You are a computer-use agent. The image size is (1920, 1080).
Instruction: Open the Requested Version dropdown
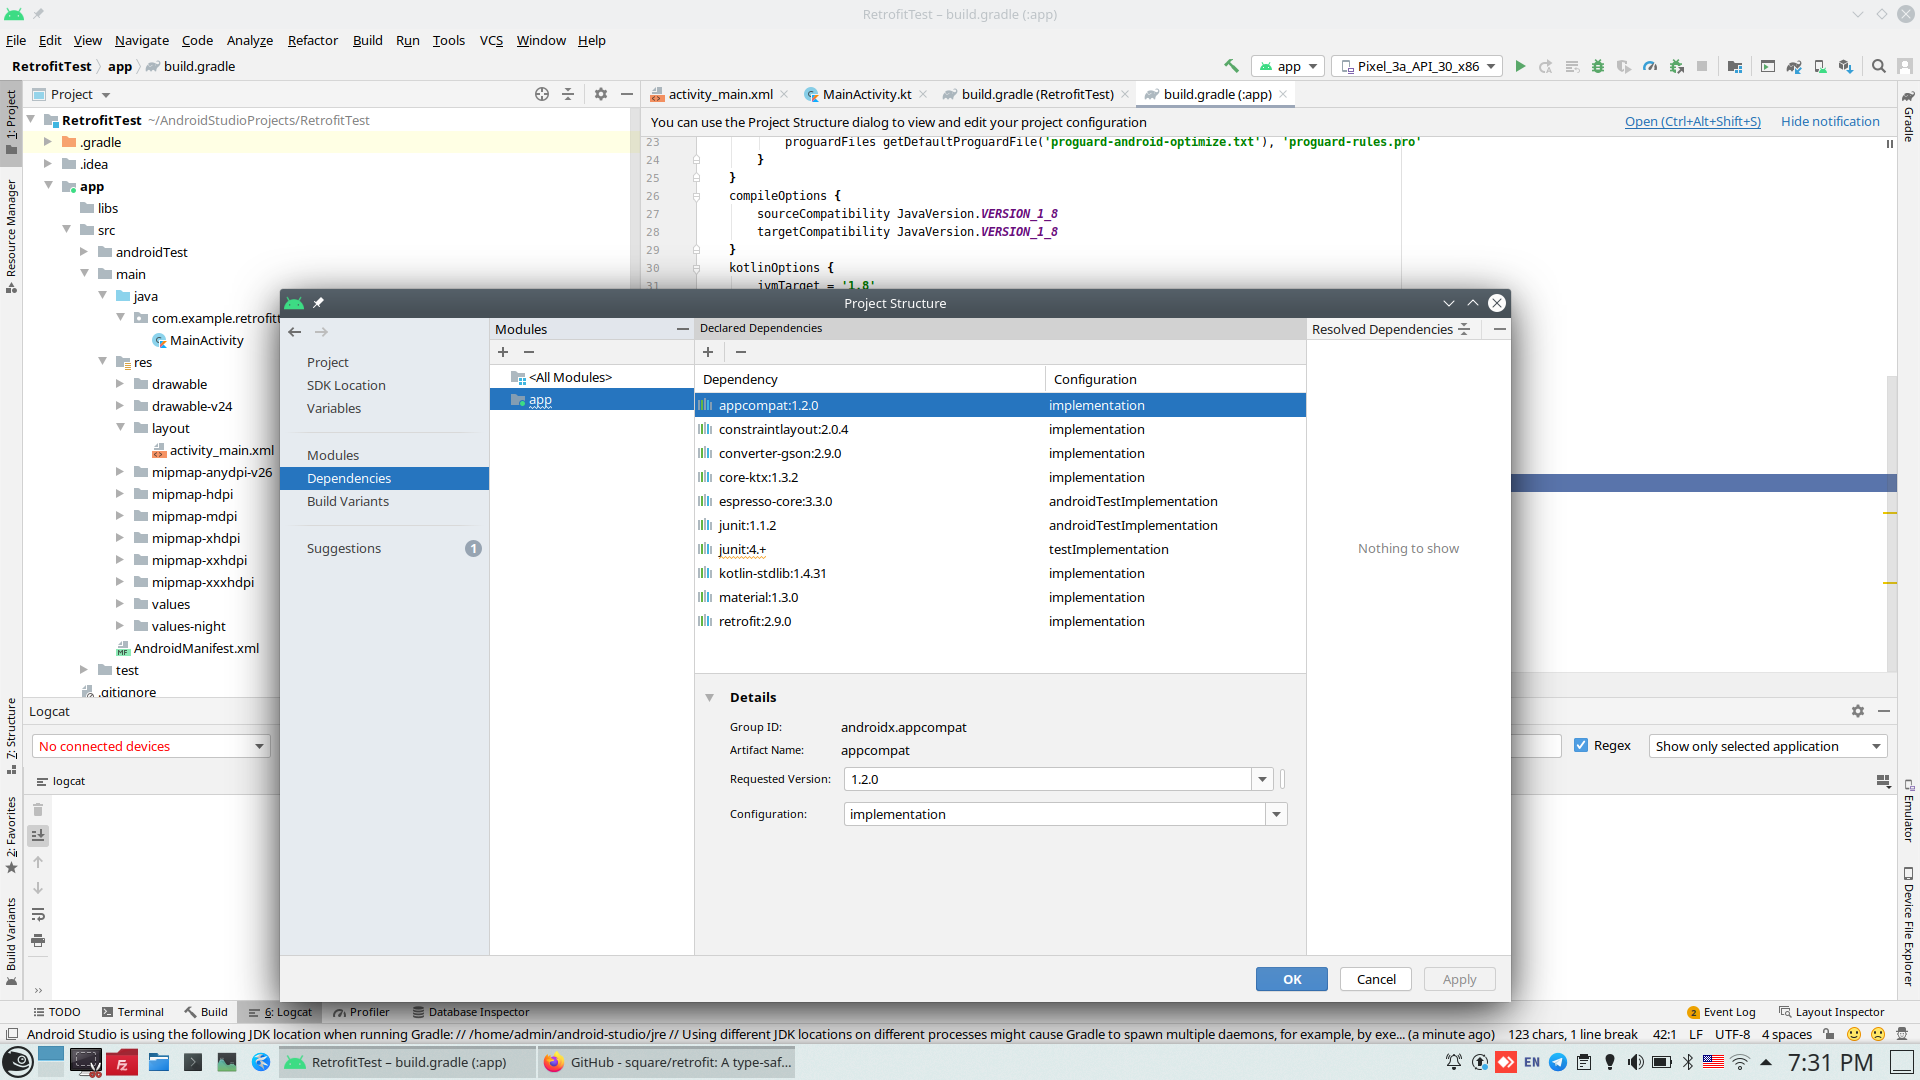(1262, 780)
